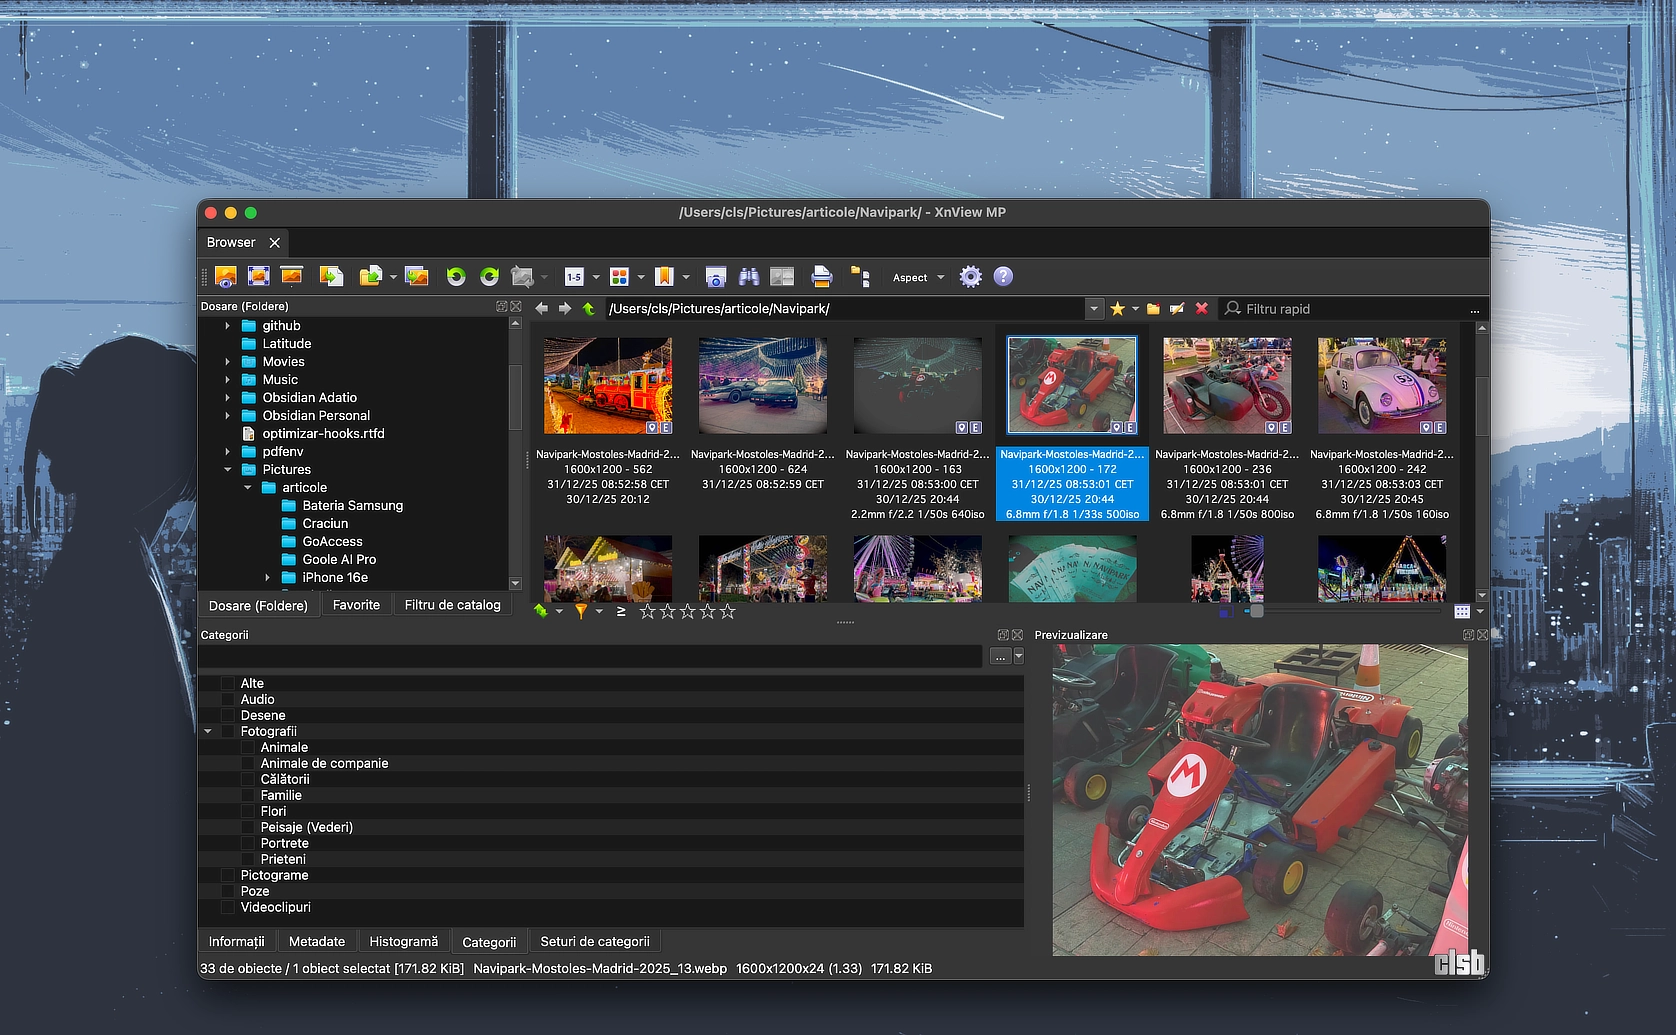Click the rotate left green arrow icon
The image size is (1676, 1035).
point(456,277)
